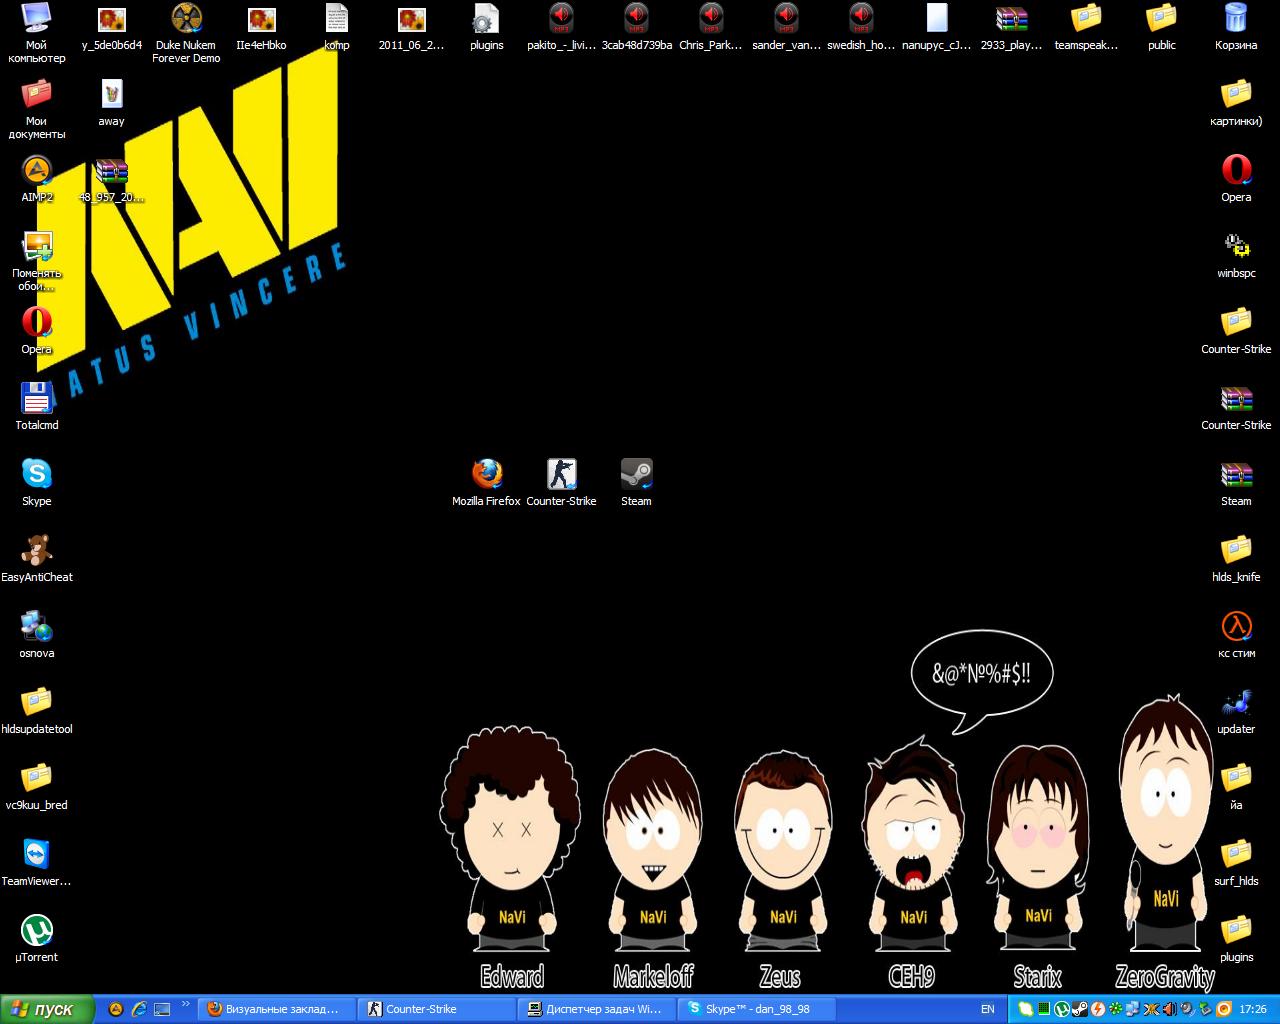Image resolution: width=1280 pixels, height=1024 pixels.
Task: Open the hldsupdatetool folder
Action: point(36,711)
